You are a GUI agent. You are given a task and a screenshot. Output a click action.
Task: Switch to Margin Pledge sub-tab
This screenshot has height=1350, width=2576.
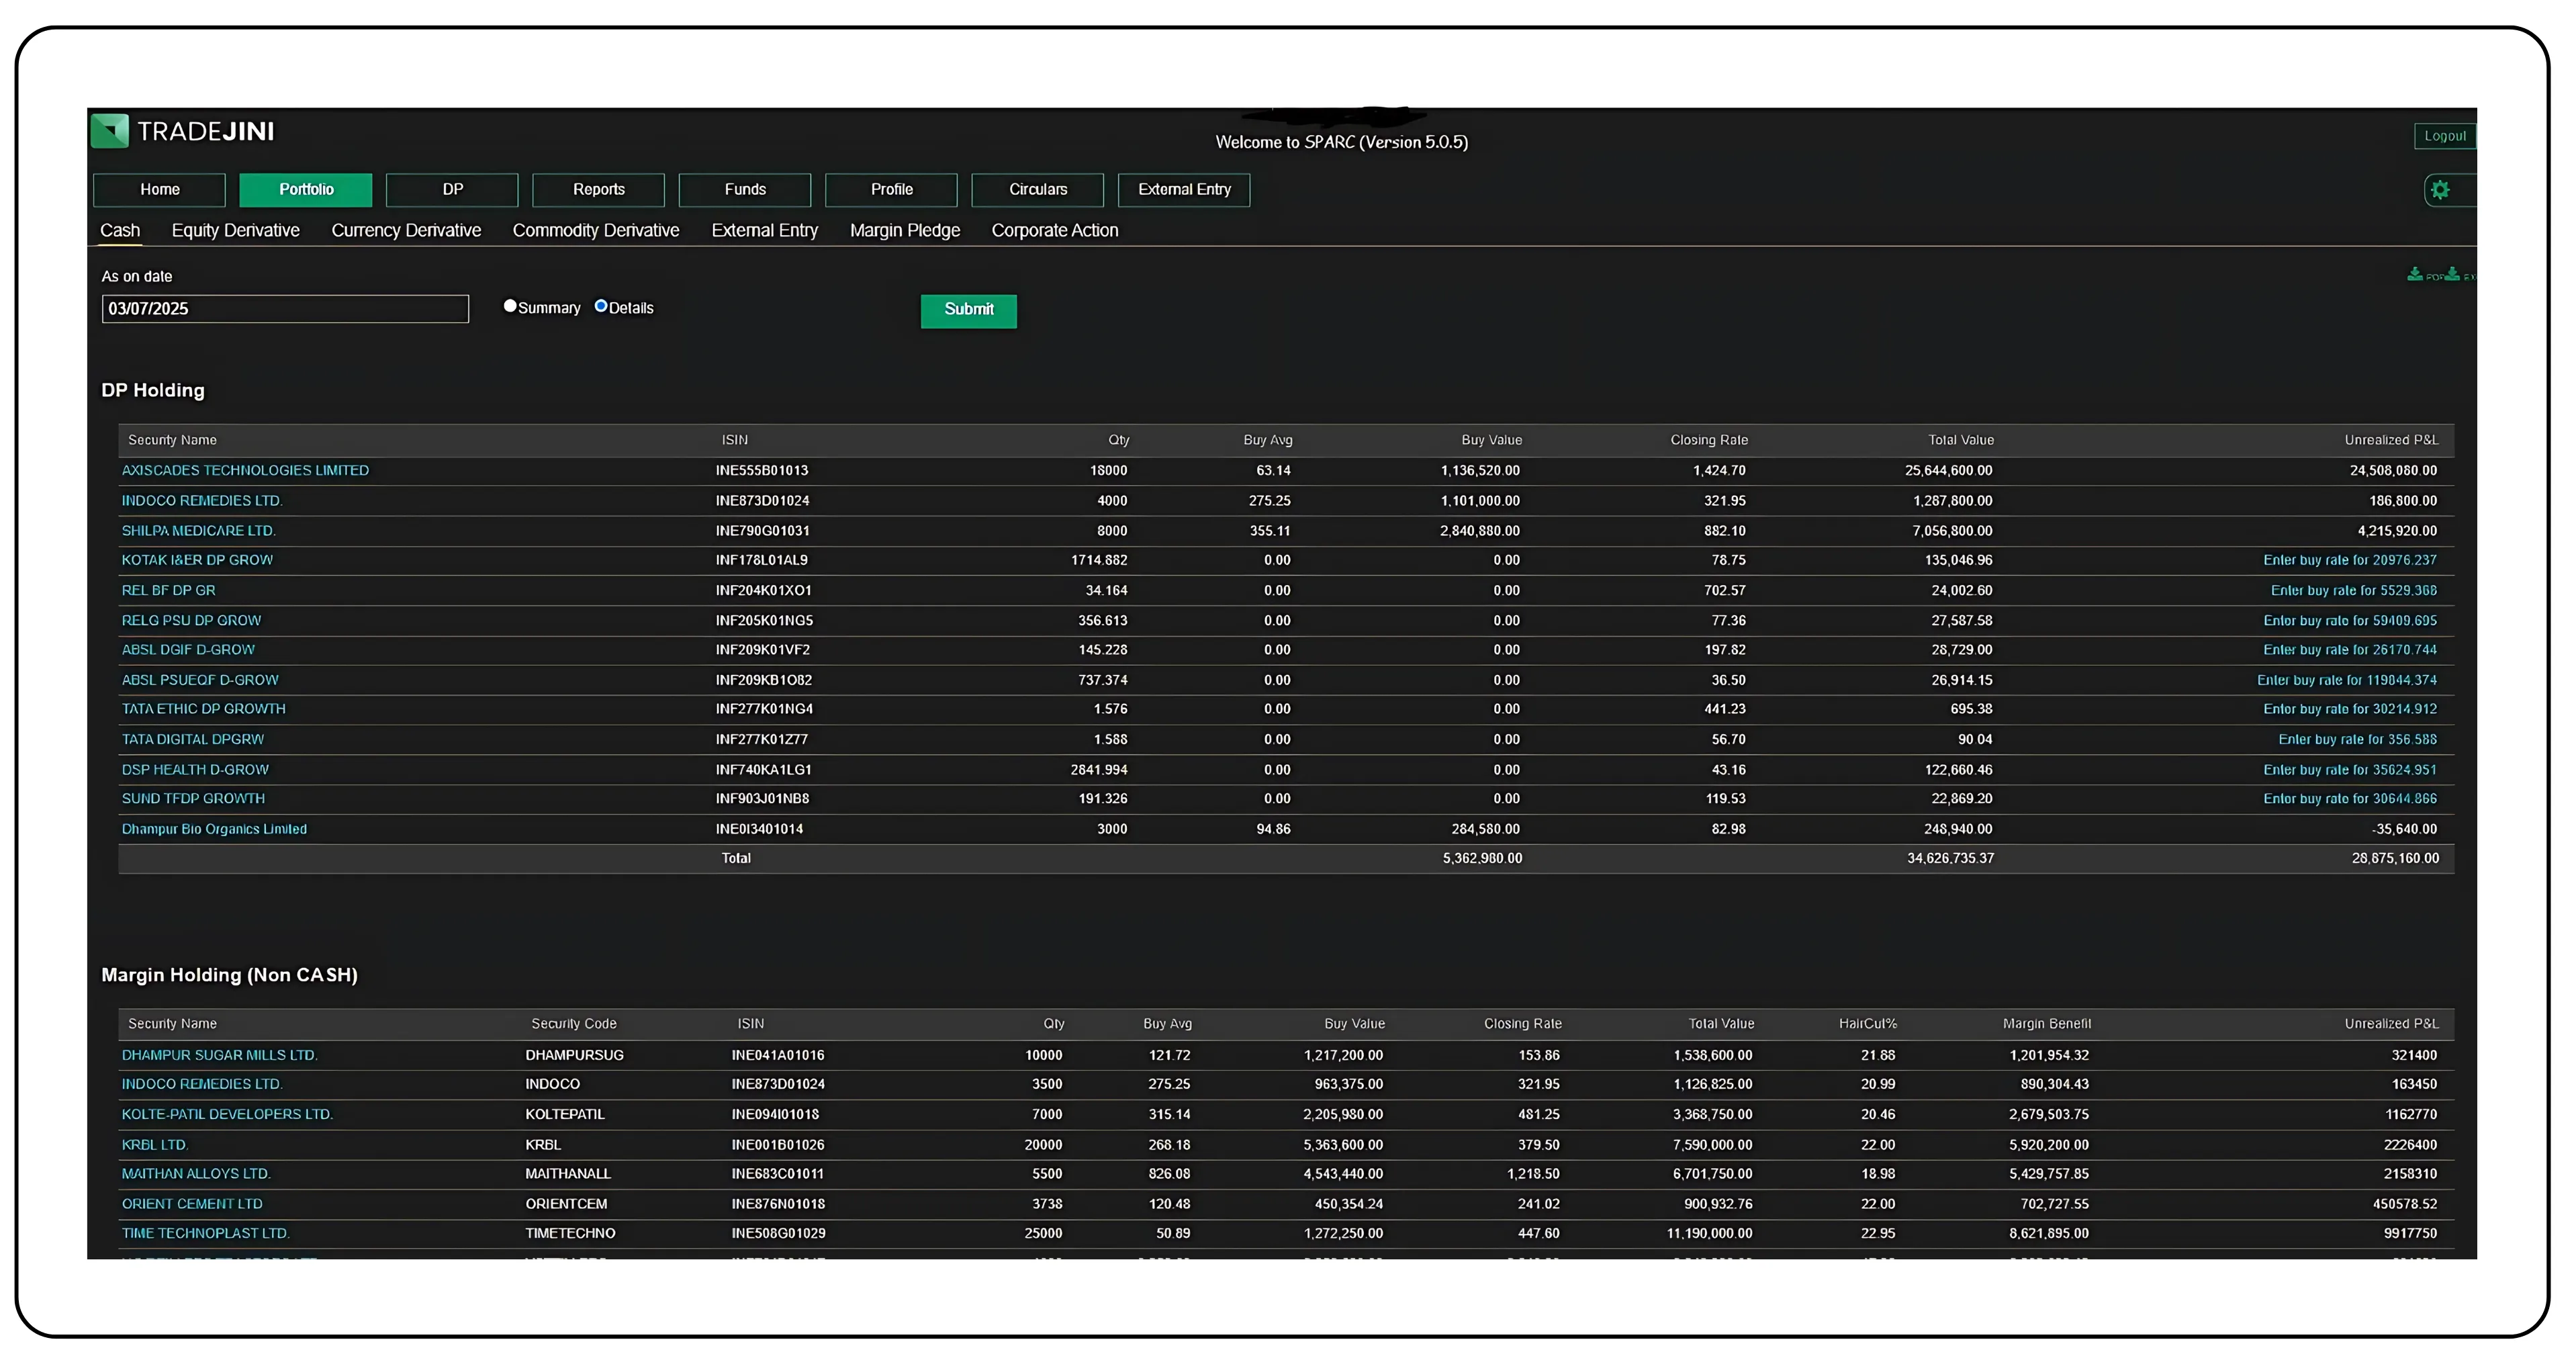pos(905,230)
